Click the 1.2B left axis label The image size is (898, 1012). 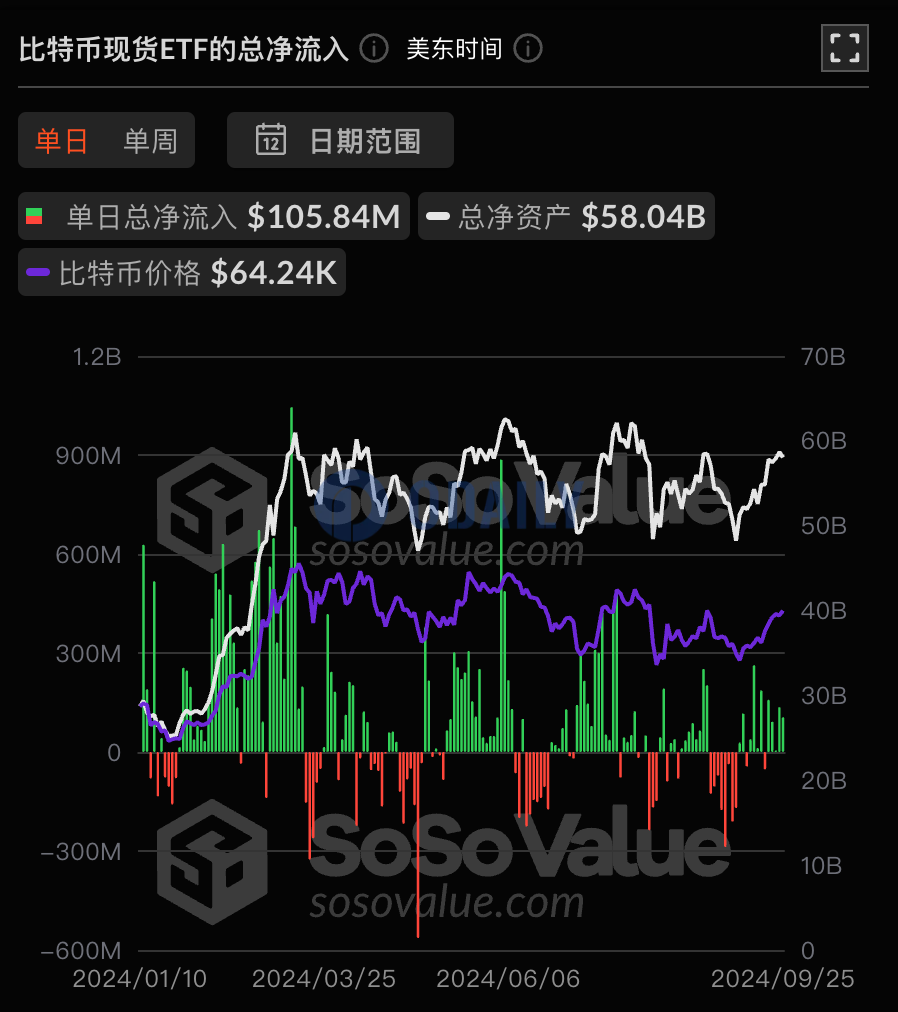97,356
